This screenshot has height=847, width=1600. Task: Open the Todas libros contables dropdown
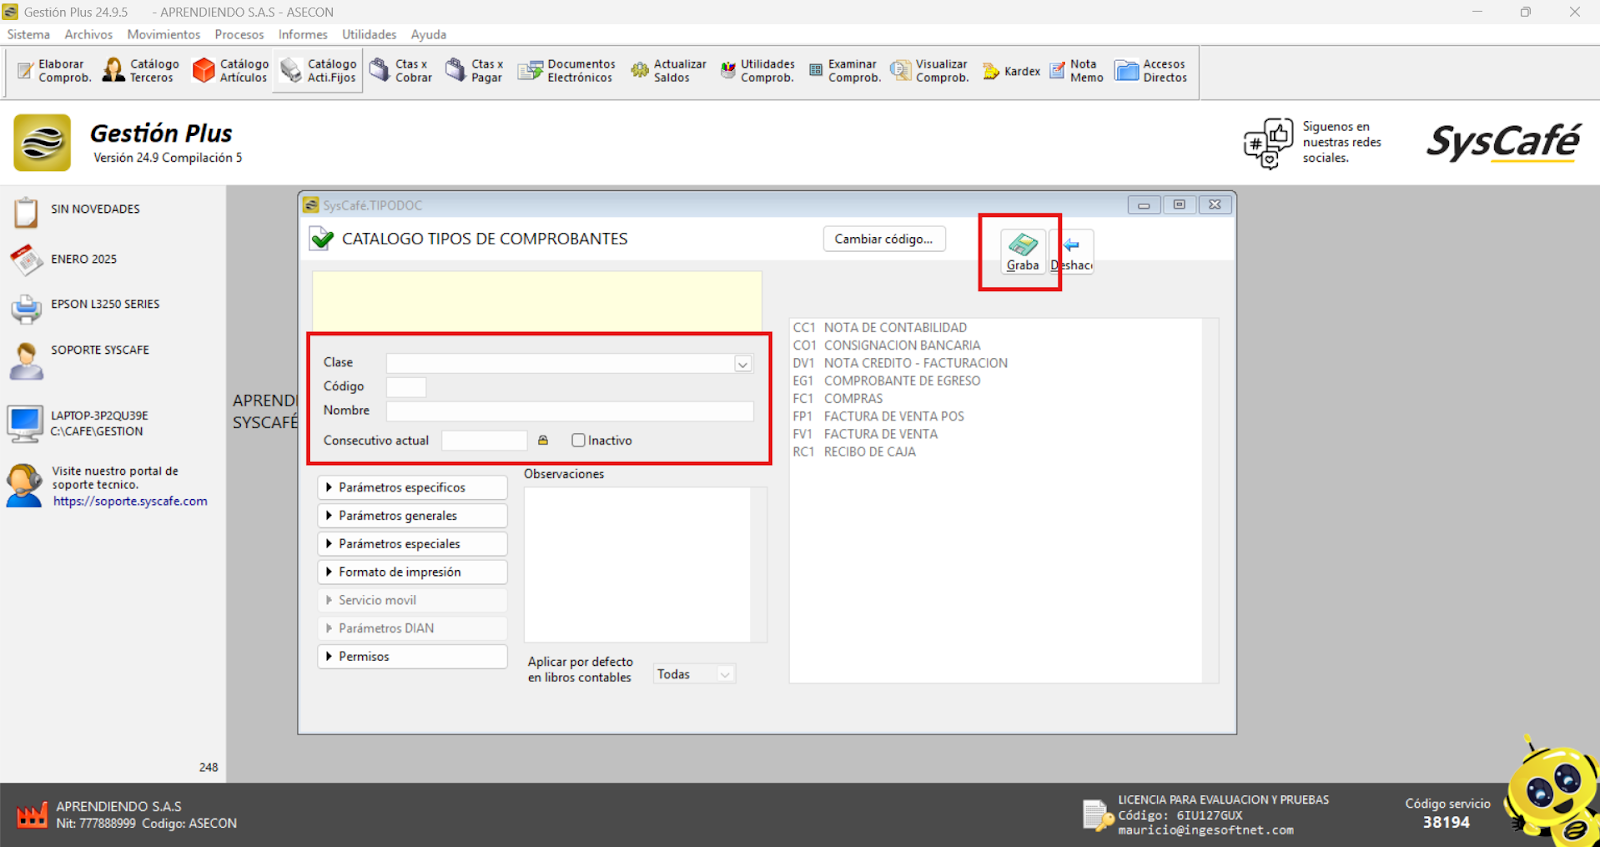click(725, 675)
